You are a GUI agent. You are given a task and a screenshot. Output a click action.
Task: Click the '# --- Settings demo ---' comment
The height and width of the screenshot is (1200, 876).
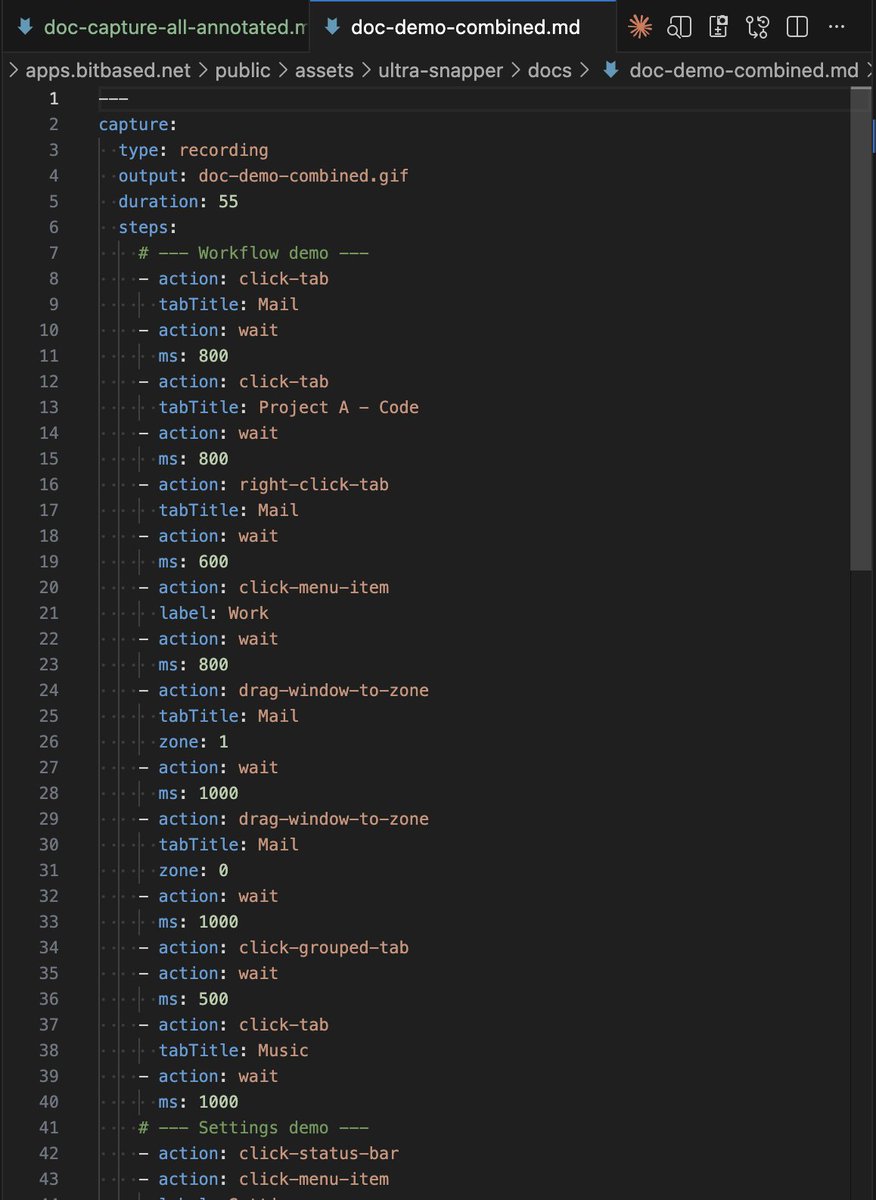tap(254, 1127)
